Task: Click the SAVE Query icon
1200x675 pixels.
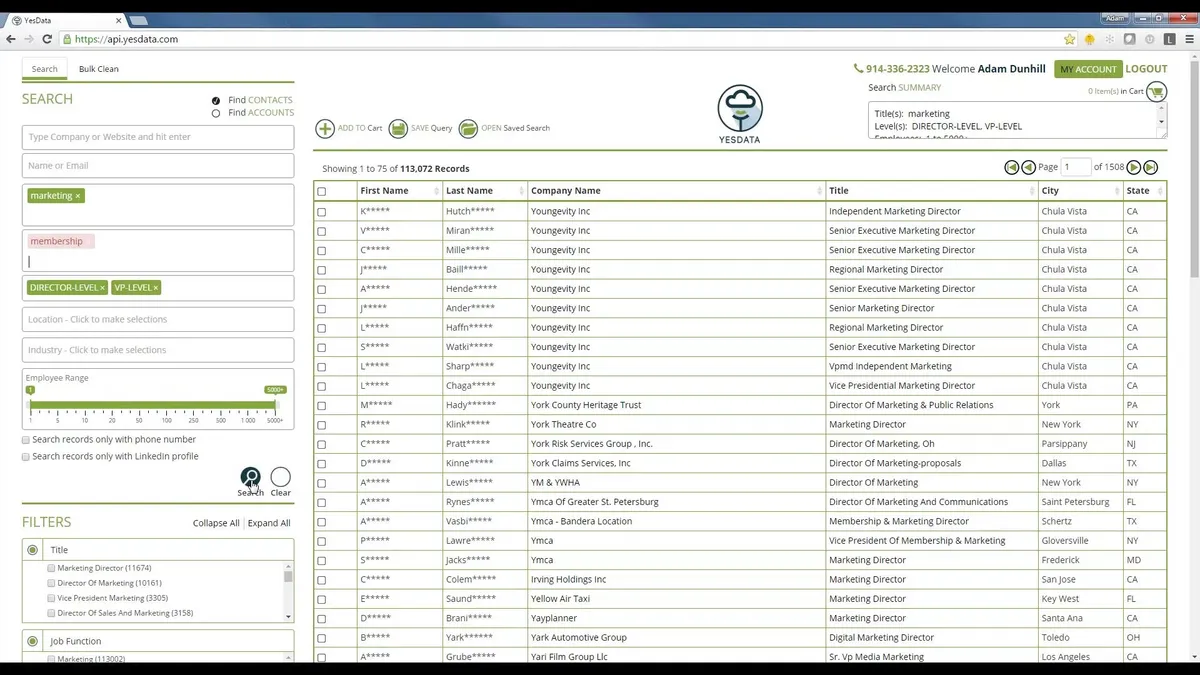Action: [x=398, y=128]
